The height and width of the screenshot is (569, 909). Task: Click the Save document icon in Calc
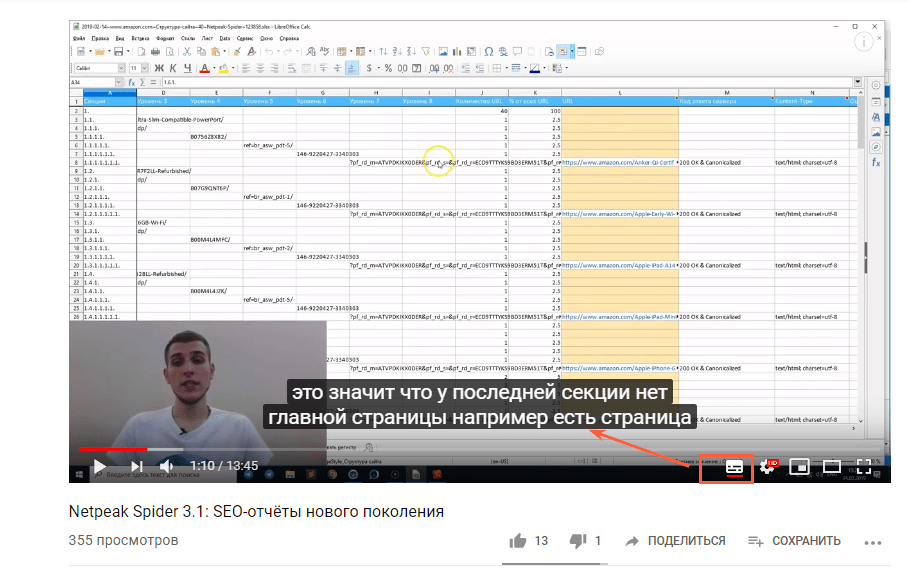pos(118,52)
